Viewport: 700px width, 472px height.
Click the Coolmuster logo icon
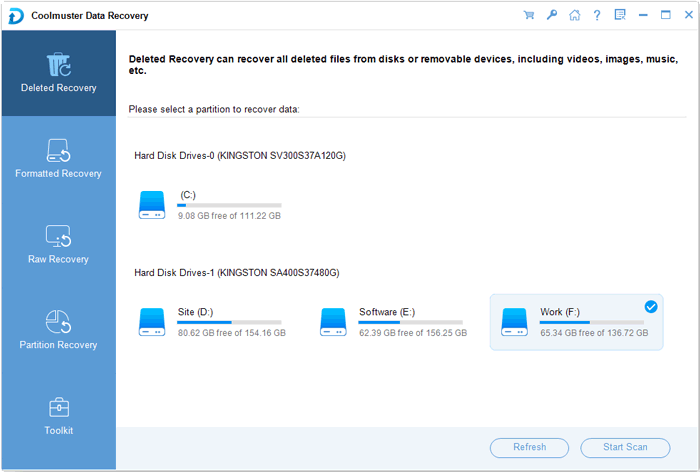(16, 15)
